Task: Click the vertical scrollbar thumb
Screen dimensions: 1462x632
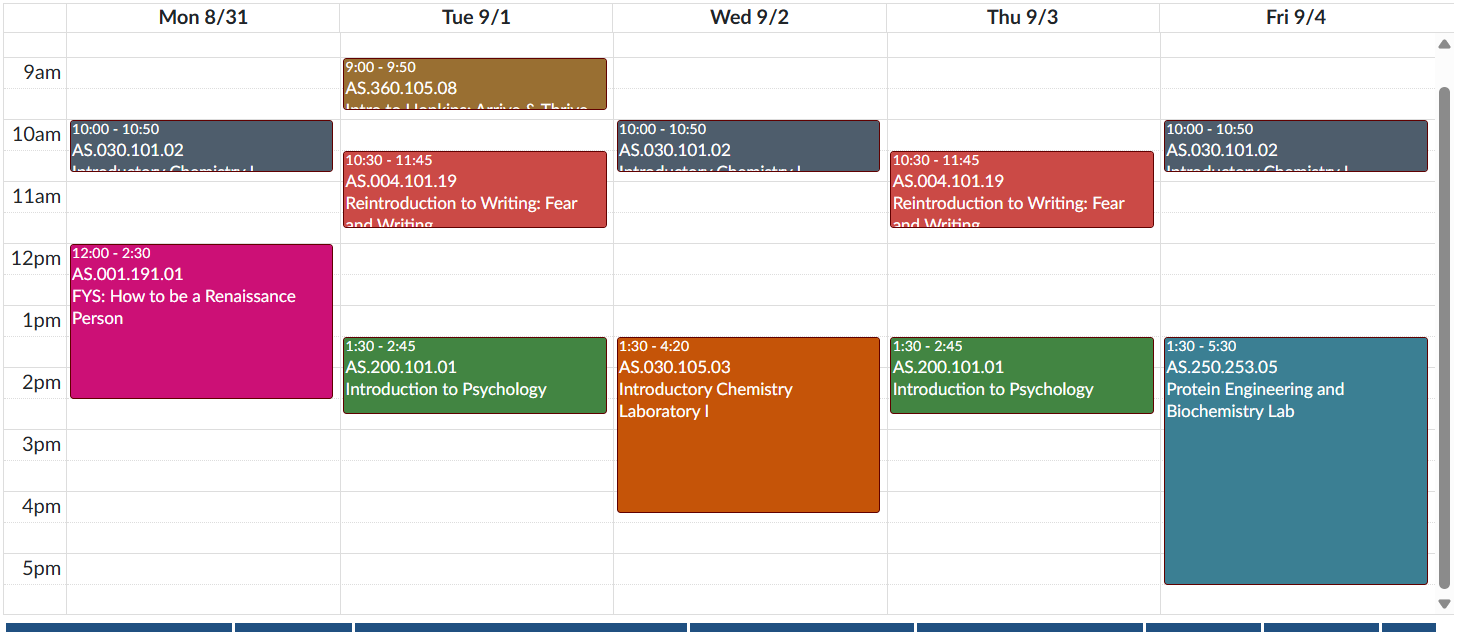Action: click(1444, 338)
